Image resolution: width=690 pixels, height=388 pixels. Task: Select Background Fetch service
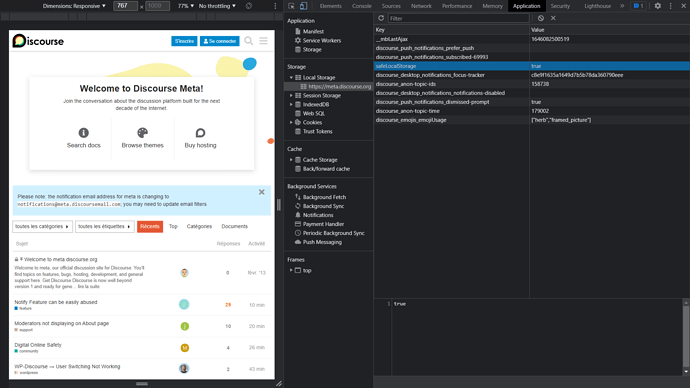point(324,197)
